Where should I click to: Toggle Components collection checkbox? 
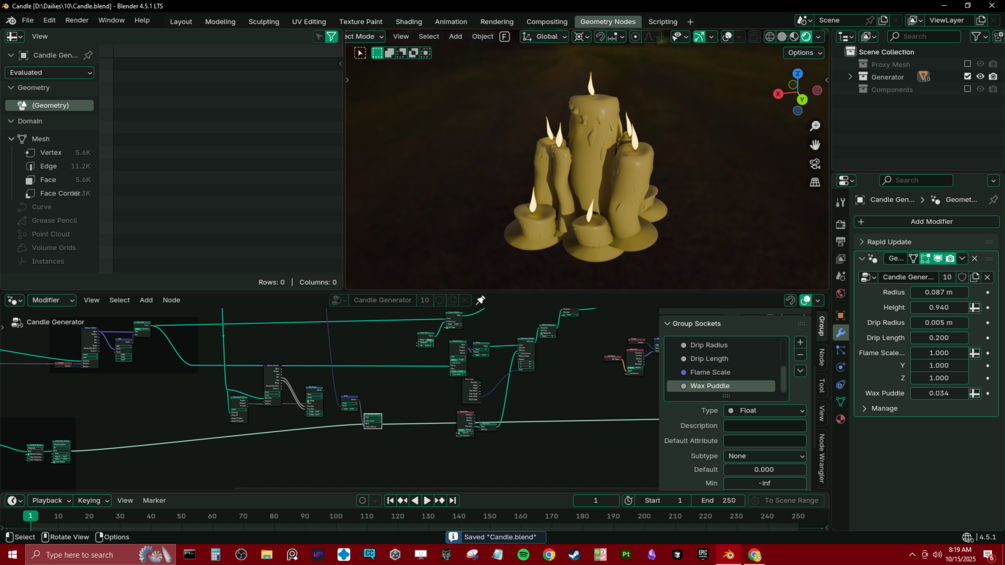967,89
